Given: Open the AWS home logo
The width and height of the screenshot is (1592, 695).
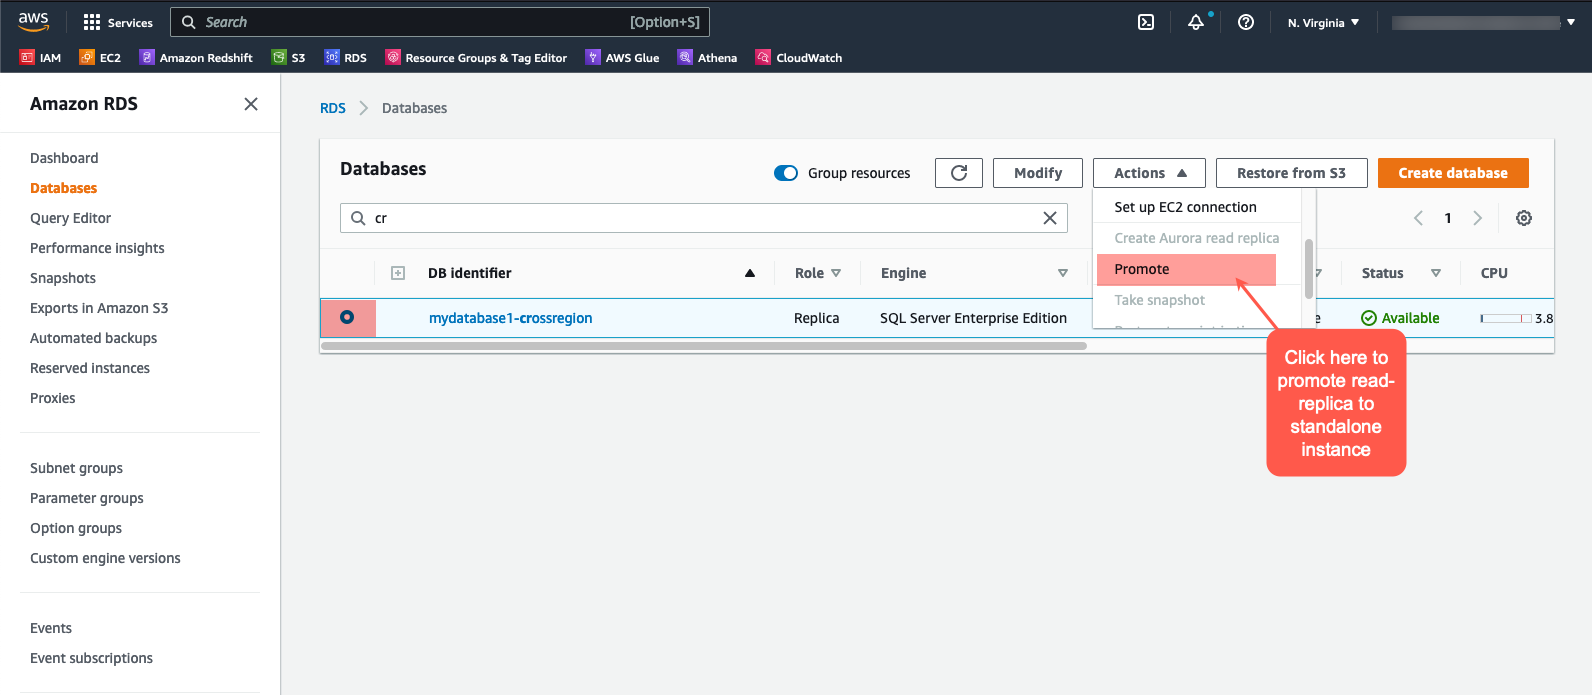Looking at the screenshot, I should click(x=33, y=22).
